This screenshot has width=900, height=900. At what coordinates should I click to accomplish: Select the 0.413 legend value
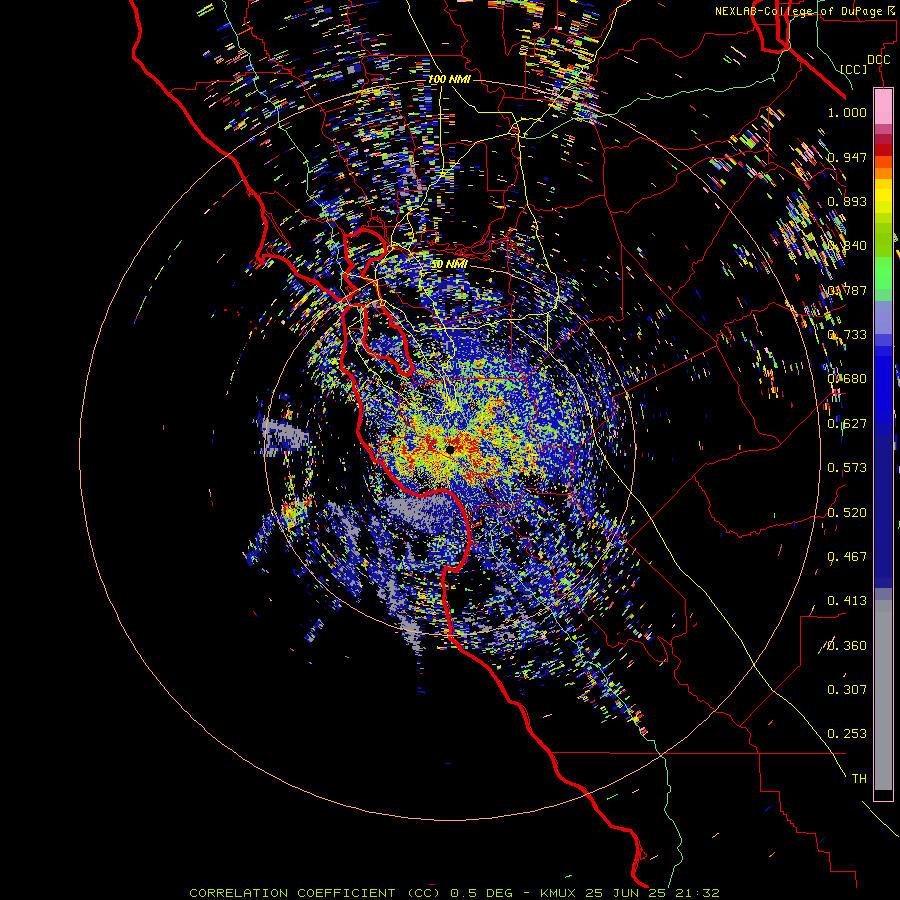[847, 600]
